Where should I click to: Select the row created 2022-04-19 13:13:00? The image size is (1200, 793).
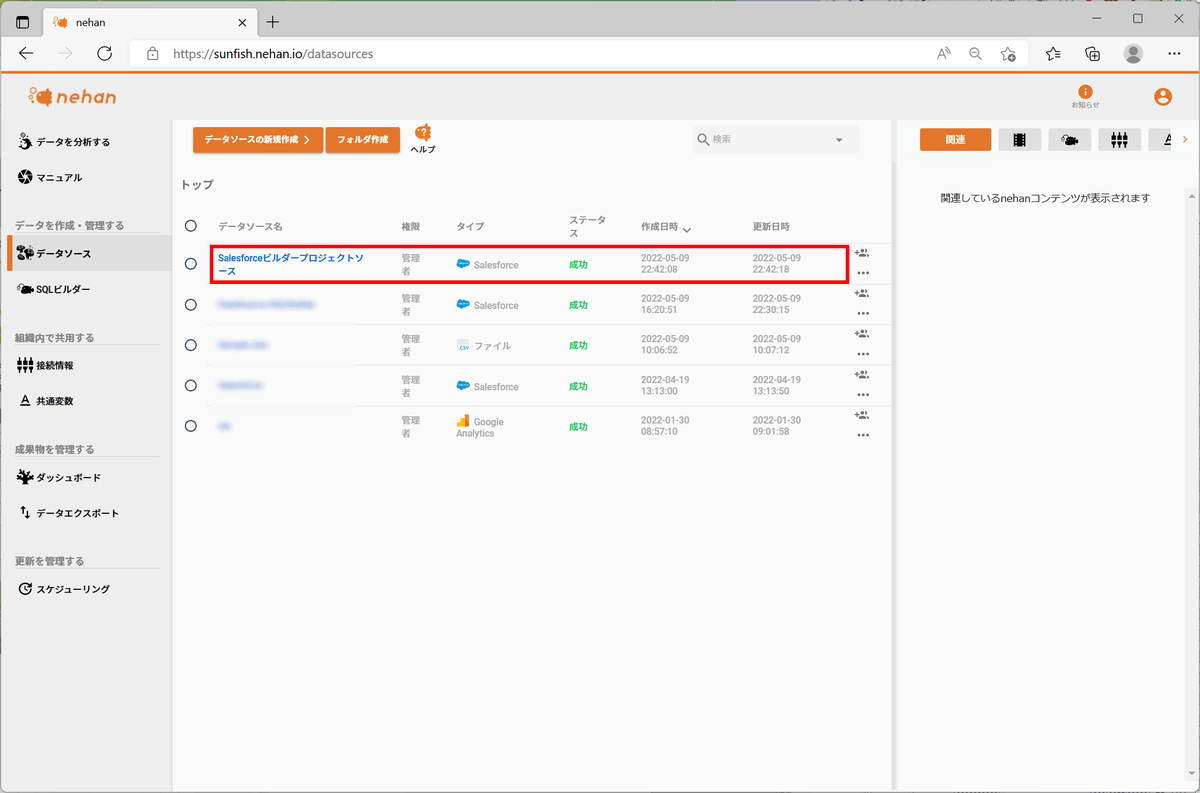(x=191, y=386)
